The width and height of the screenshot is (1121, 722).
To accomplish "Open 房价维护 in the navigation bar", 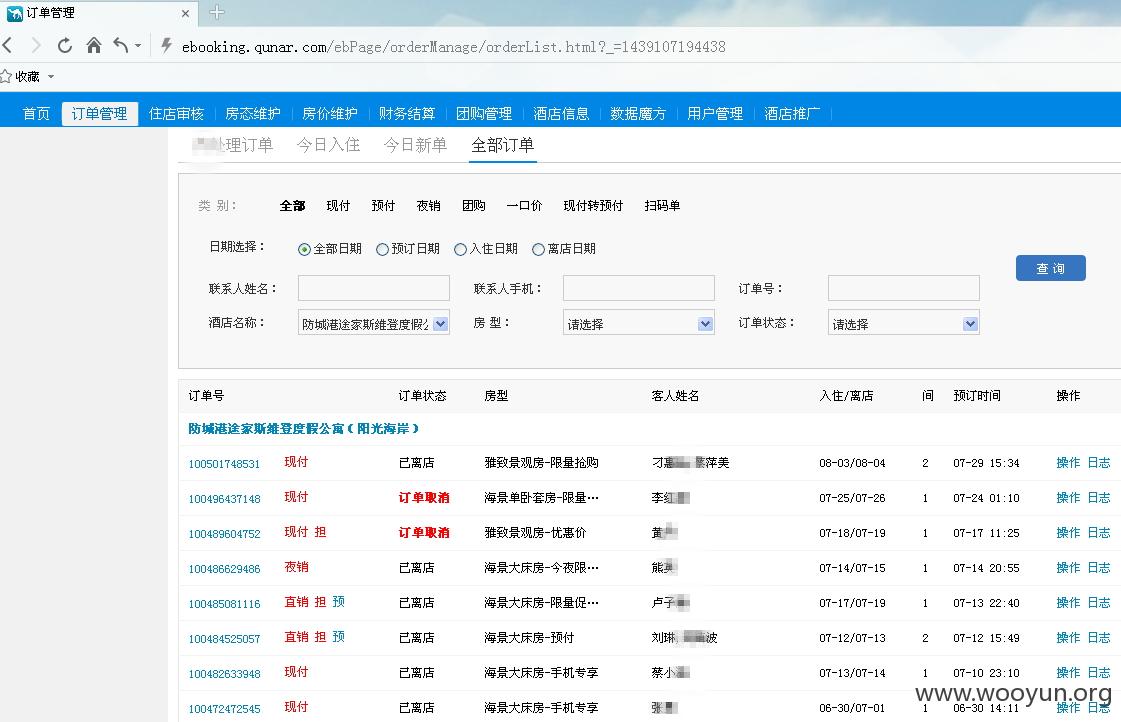I will pos(330,114).
